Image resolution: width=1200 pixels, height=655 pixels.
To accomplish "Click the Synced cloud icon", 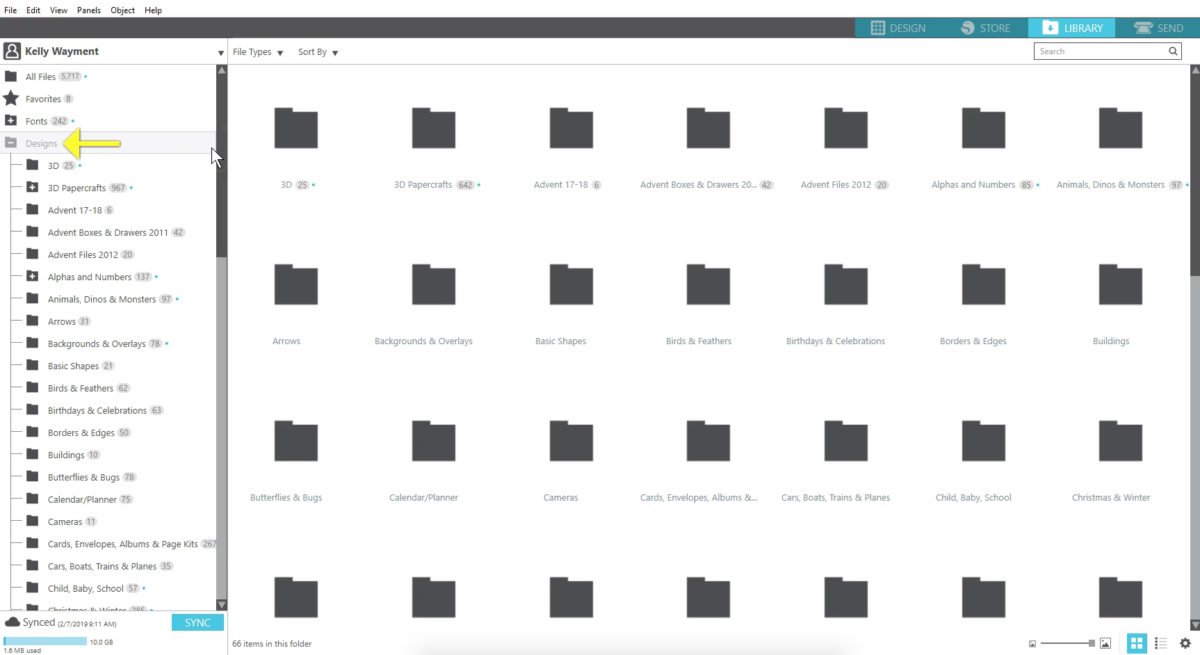I will pos(12,622).
